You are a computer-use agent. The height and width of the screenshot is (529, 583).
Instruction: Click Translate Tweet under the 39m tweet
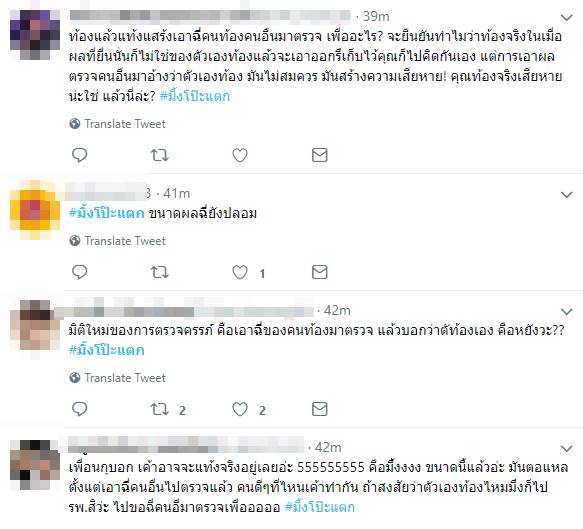[x=117, y=124]
